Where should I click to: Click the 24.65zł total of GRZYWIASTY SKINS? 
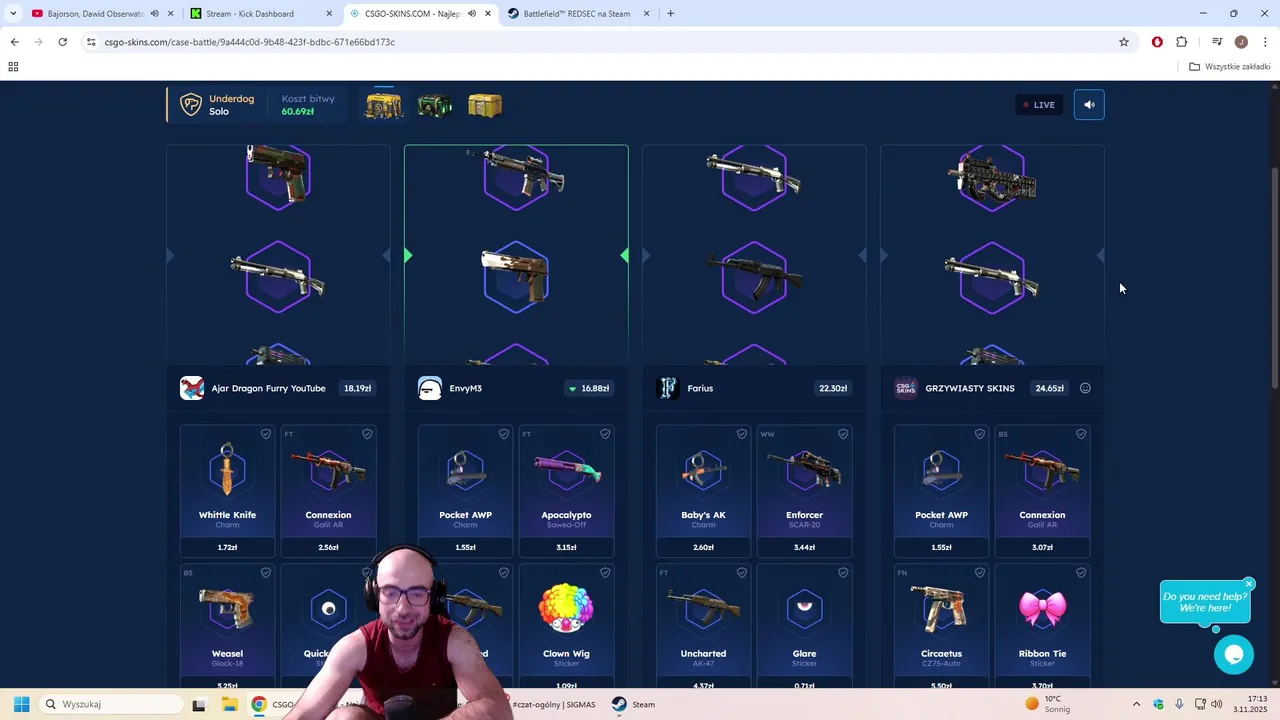1050,388
